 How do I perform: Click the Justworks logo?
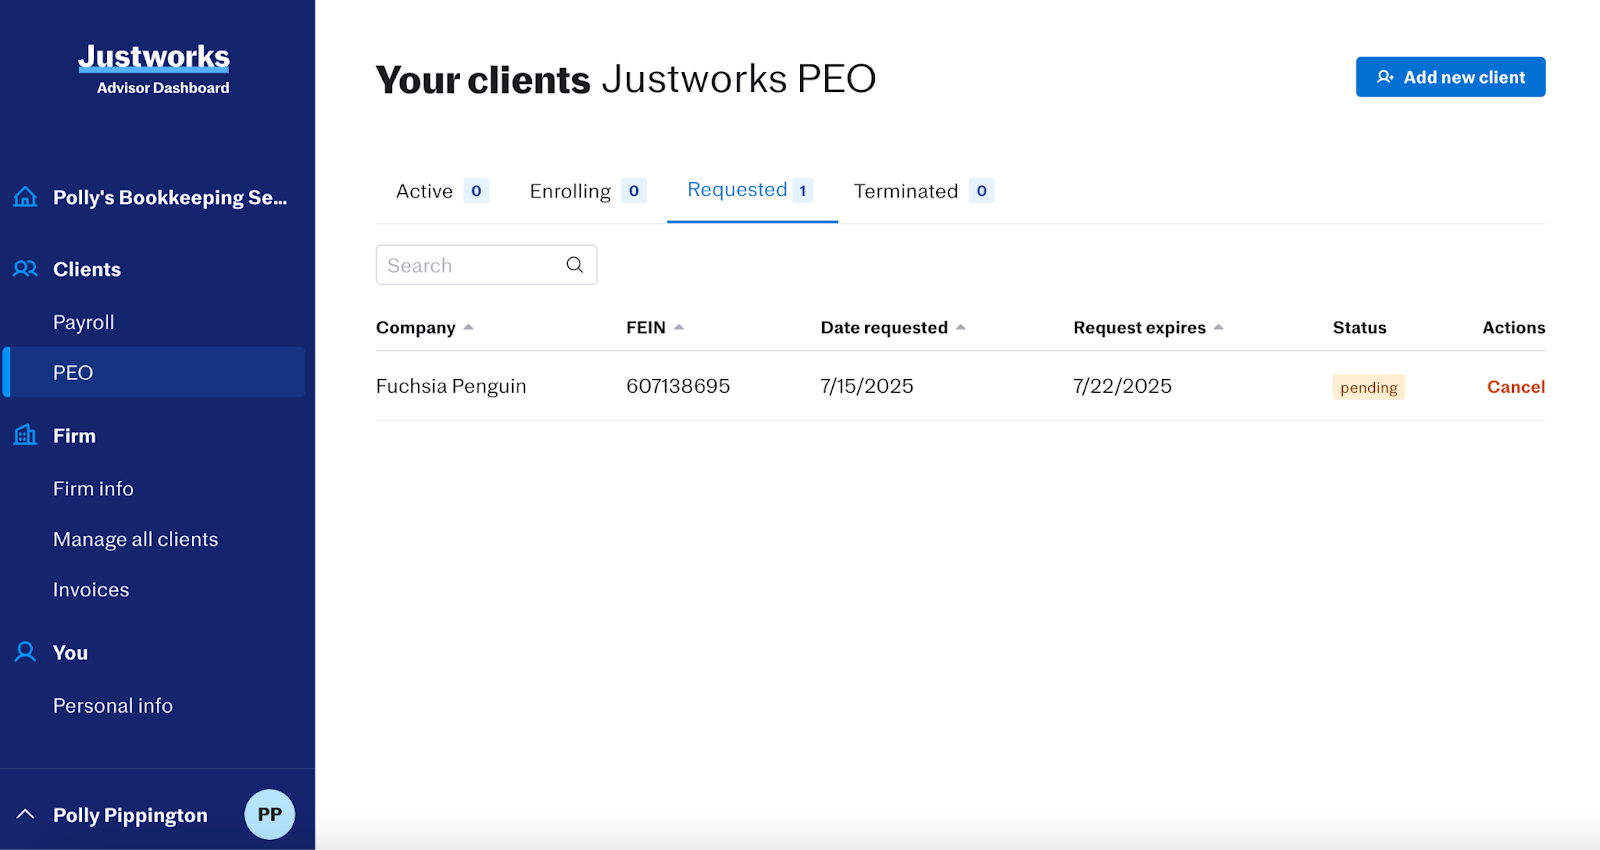(154, 58)
